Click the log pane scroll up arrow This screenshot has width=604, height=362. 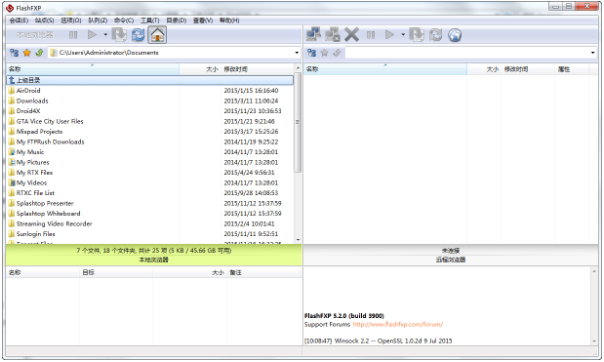pos(594,272)
